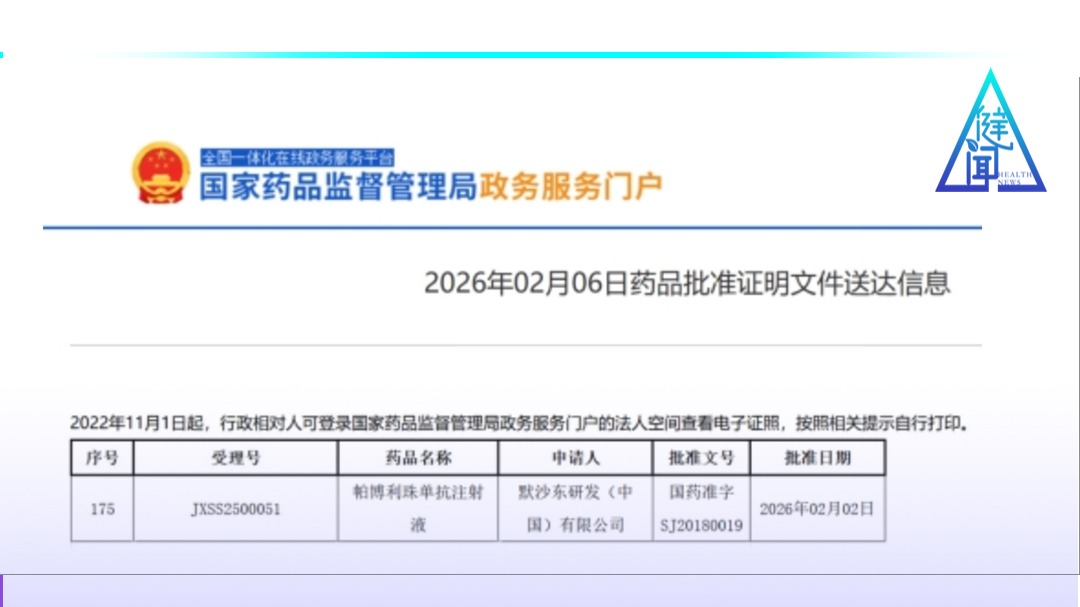1080x607 pixels.
Task: Click the acceptance number JXSS2500051
Action: click(x=236, y=509)
